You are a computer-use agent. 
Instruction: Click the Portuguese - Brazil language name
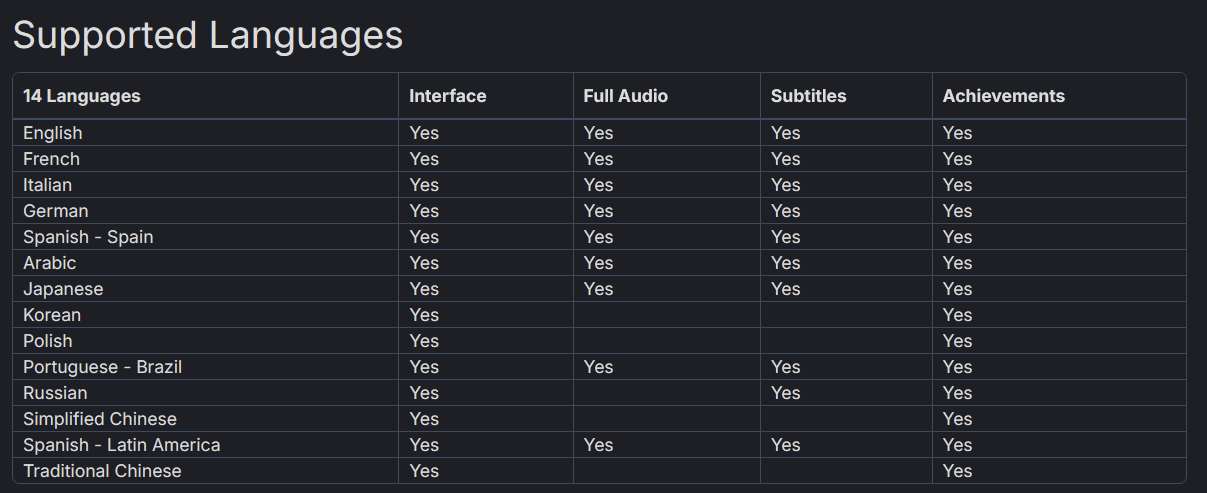(x=102, y=367)
